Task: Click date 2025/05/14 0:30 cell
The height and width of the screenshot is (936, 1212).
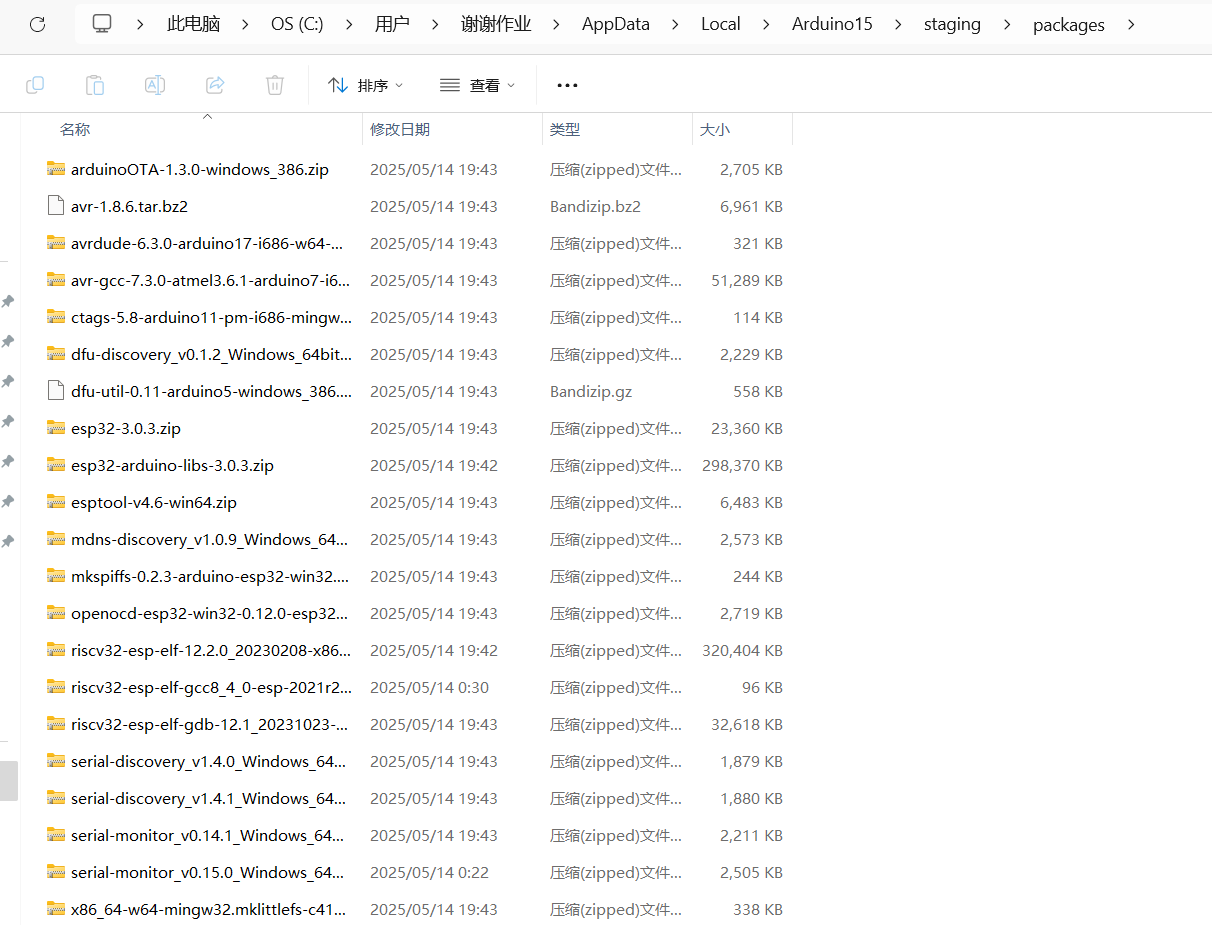Action: (x=429, y=687)
